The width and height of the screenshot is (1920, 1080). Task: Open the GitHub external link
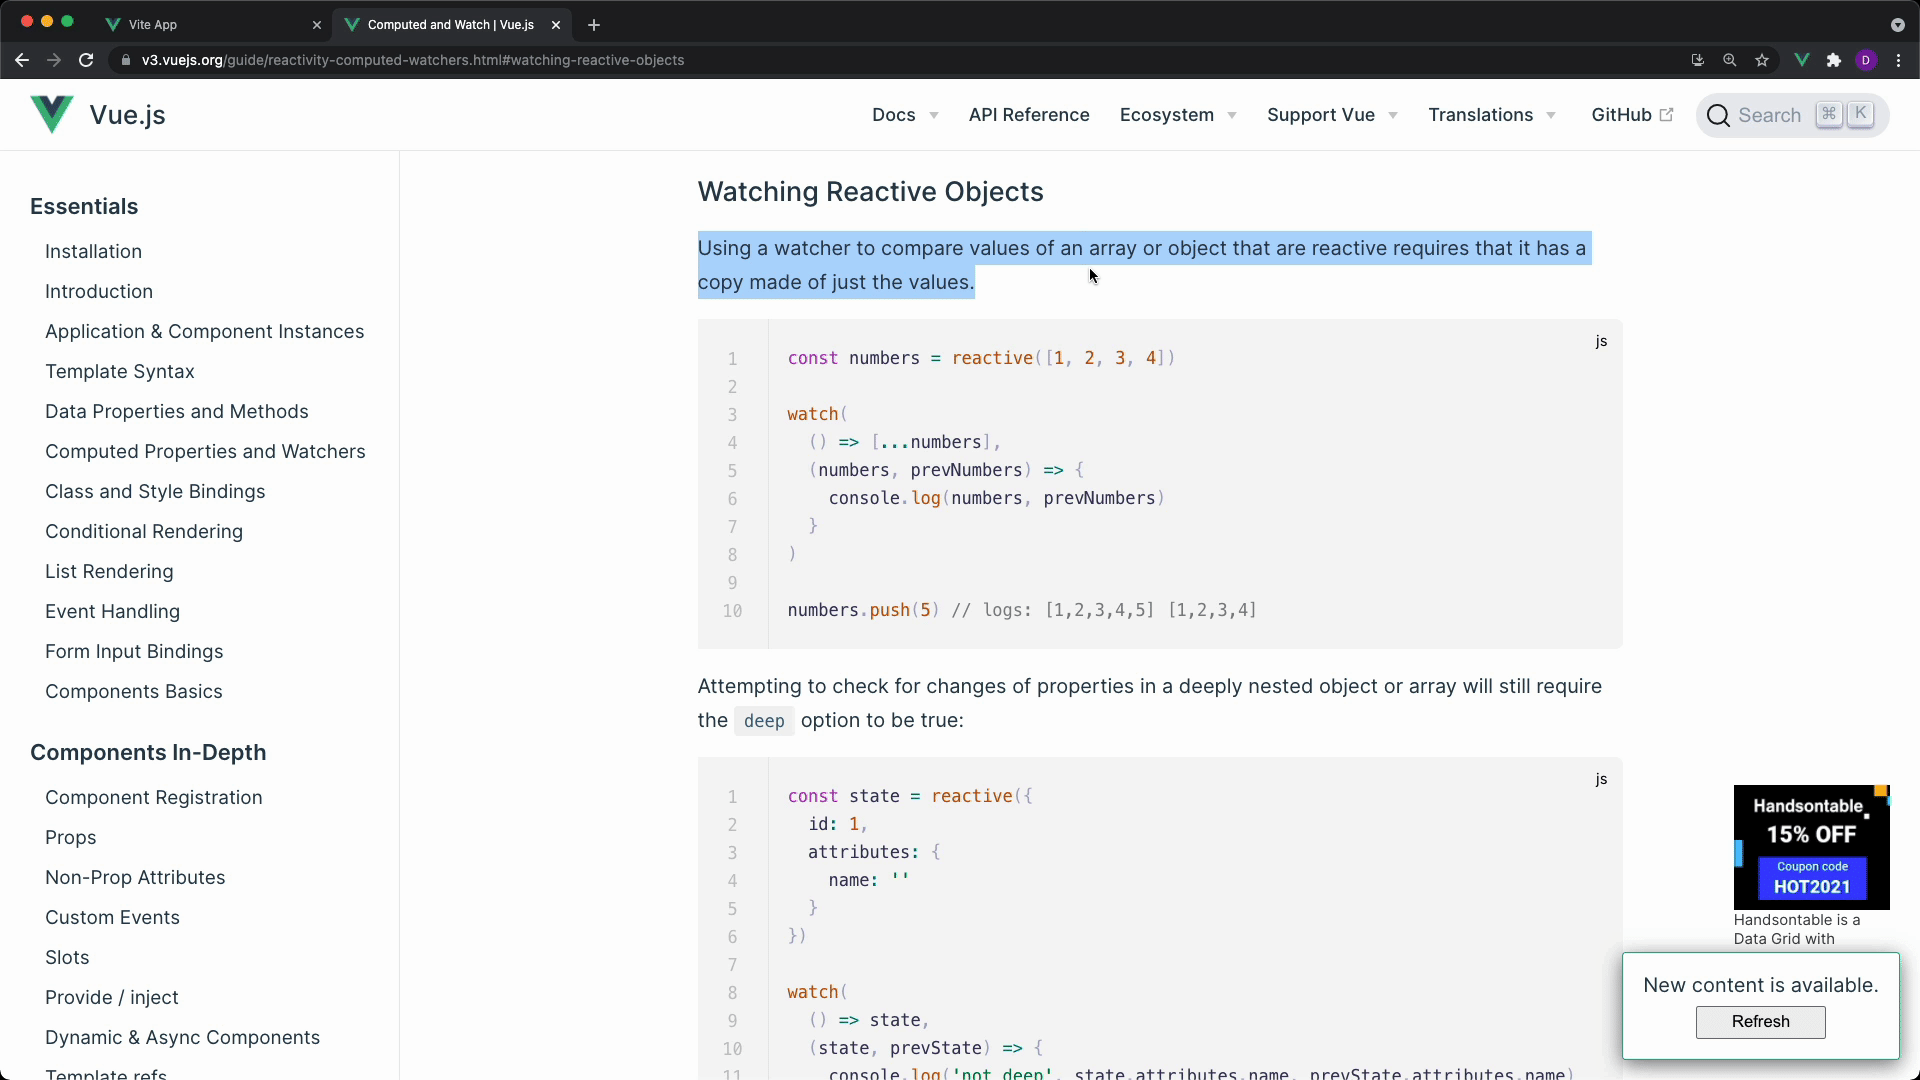(x=1631, y=115)
